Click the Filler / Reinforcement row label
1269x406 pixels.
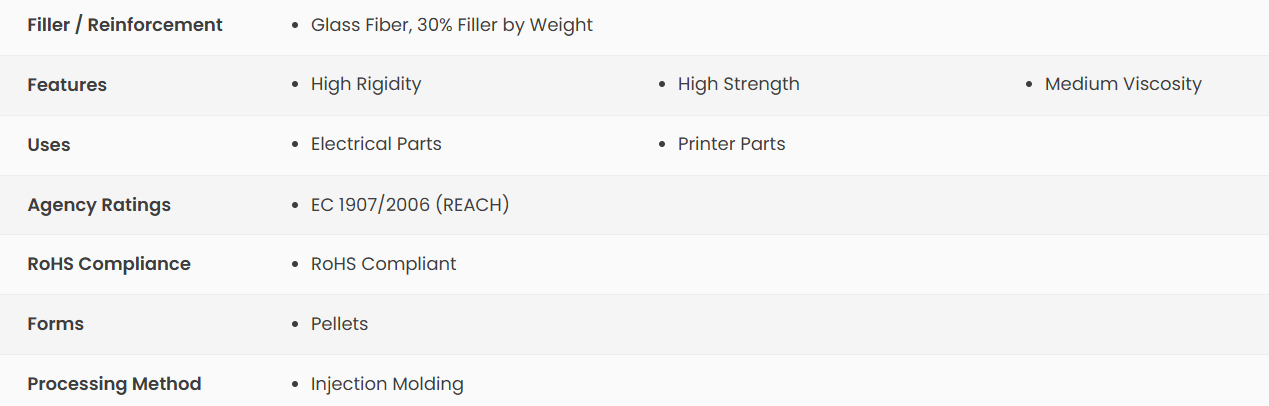(125, 25)
